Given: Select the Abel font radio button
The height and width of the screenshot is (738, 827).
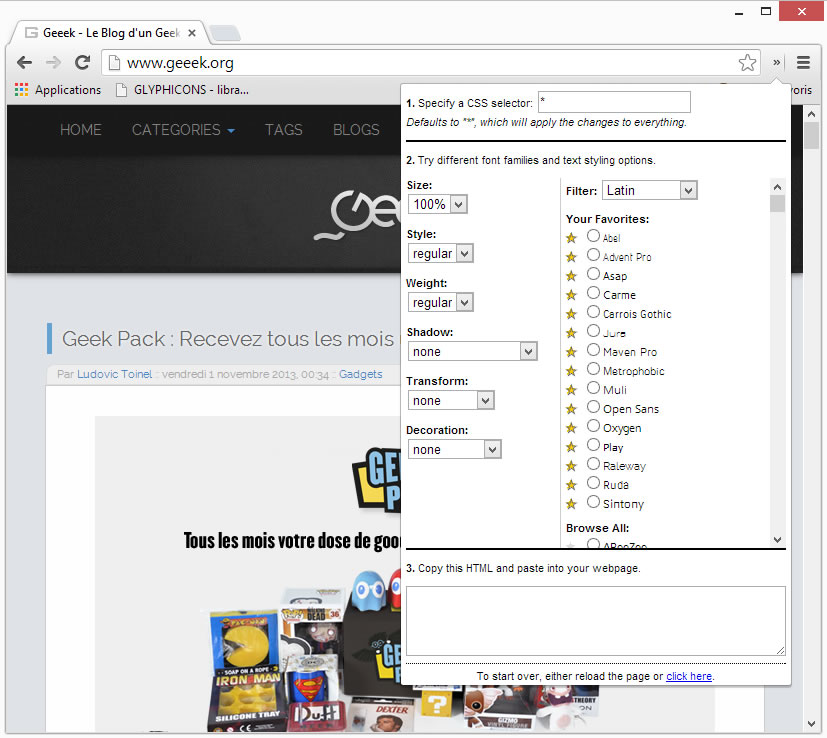Looking at the screenshot, I should 593,235.
